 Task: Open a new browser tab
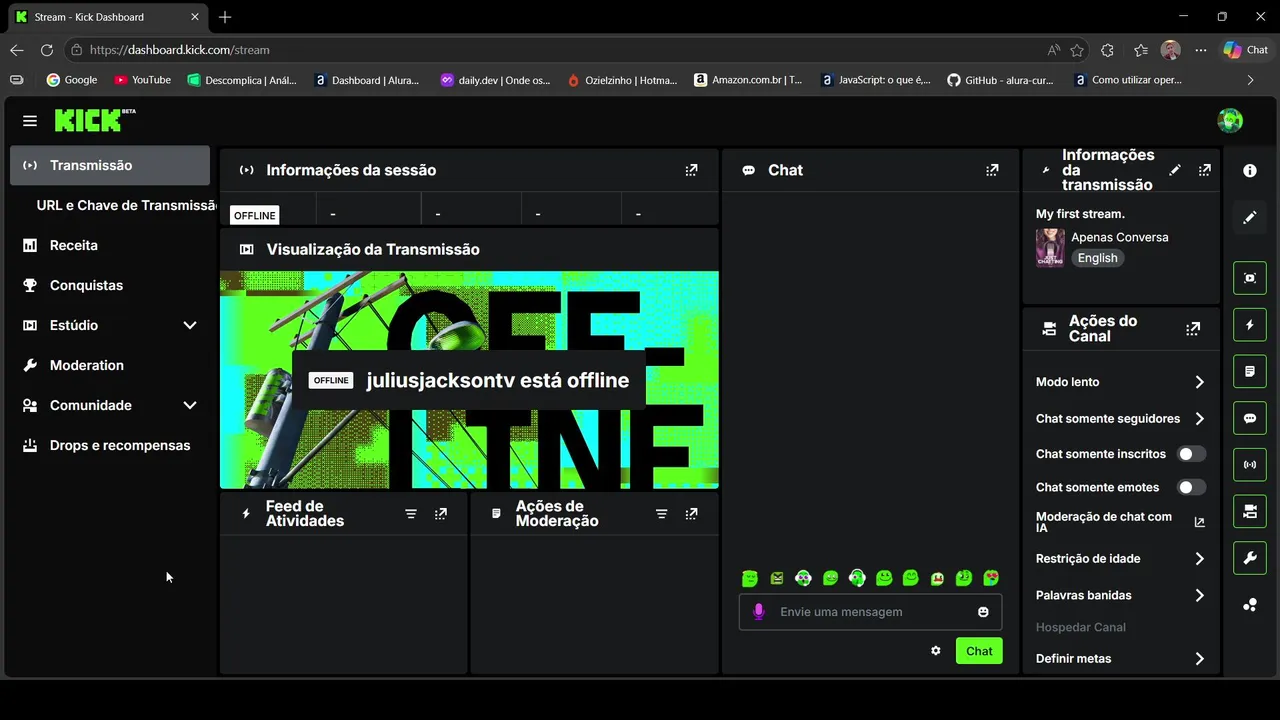[x=225, y=17]
